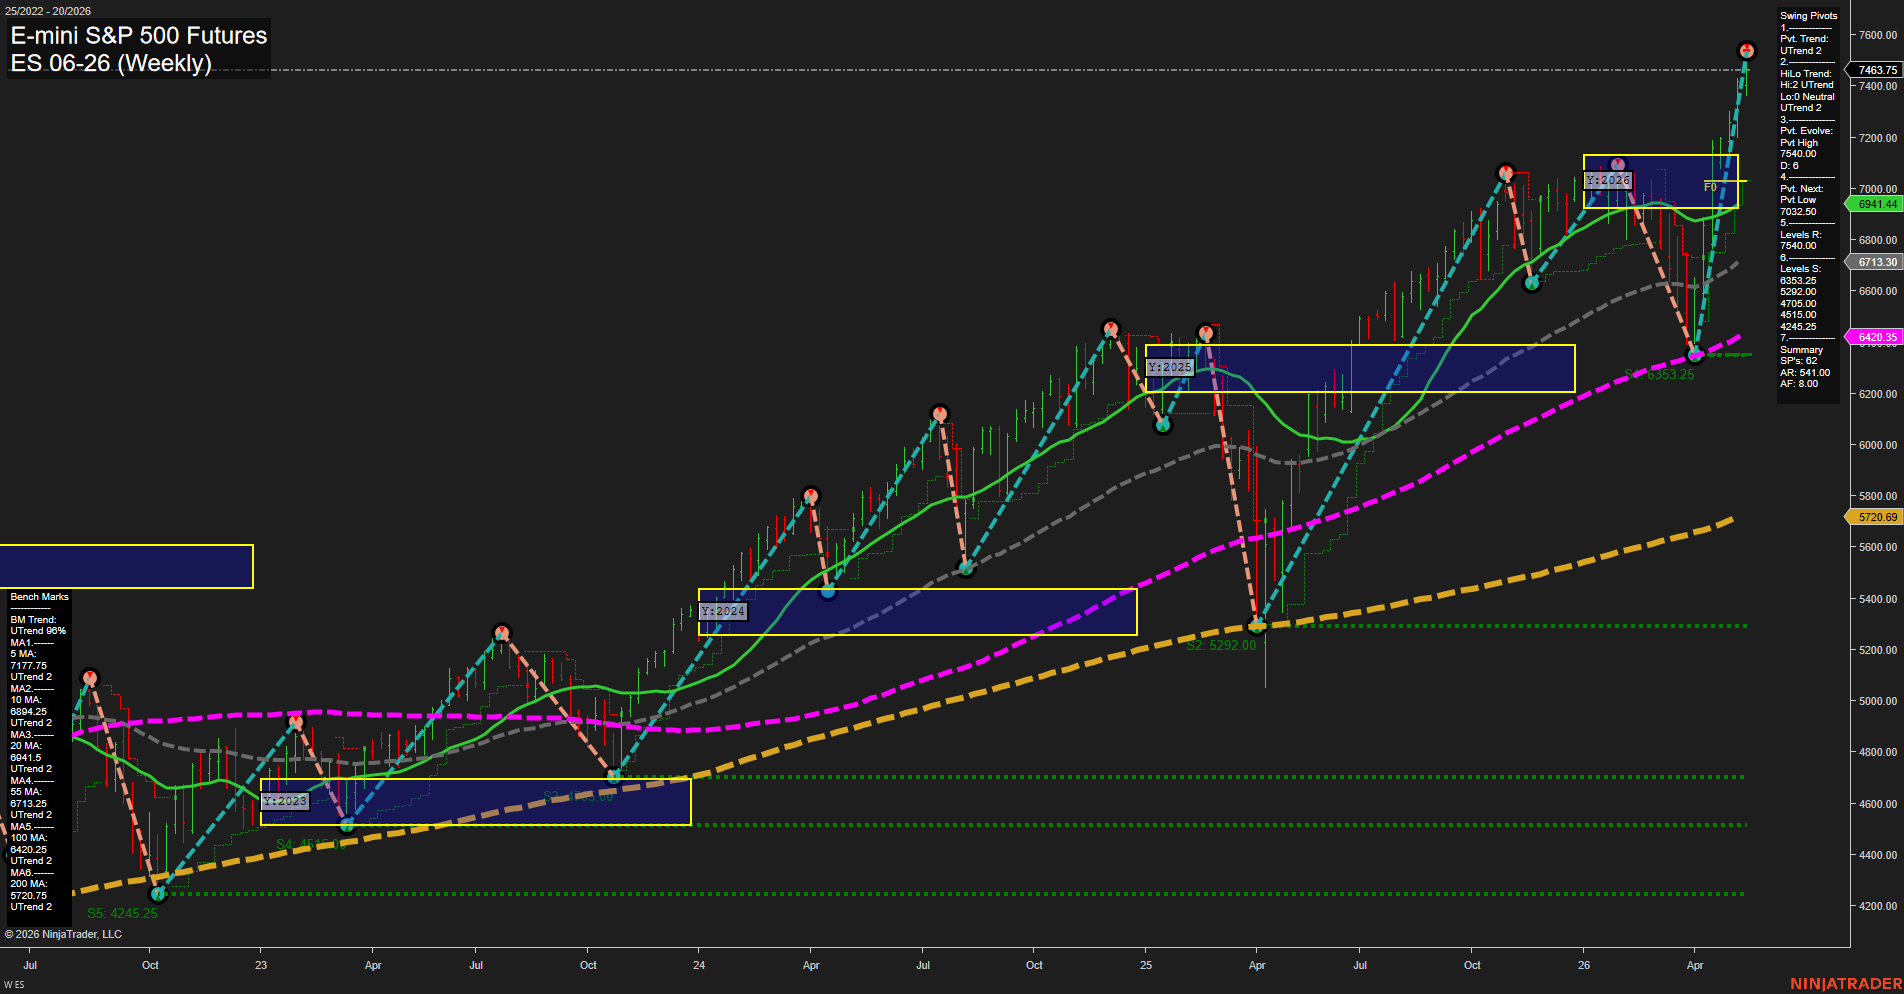Select the 10 MA: 6894.25 benchmark value
This screenshot has width=1904, height=994.
[x=29, y=706]
